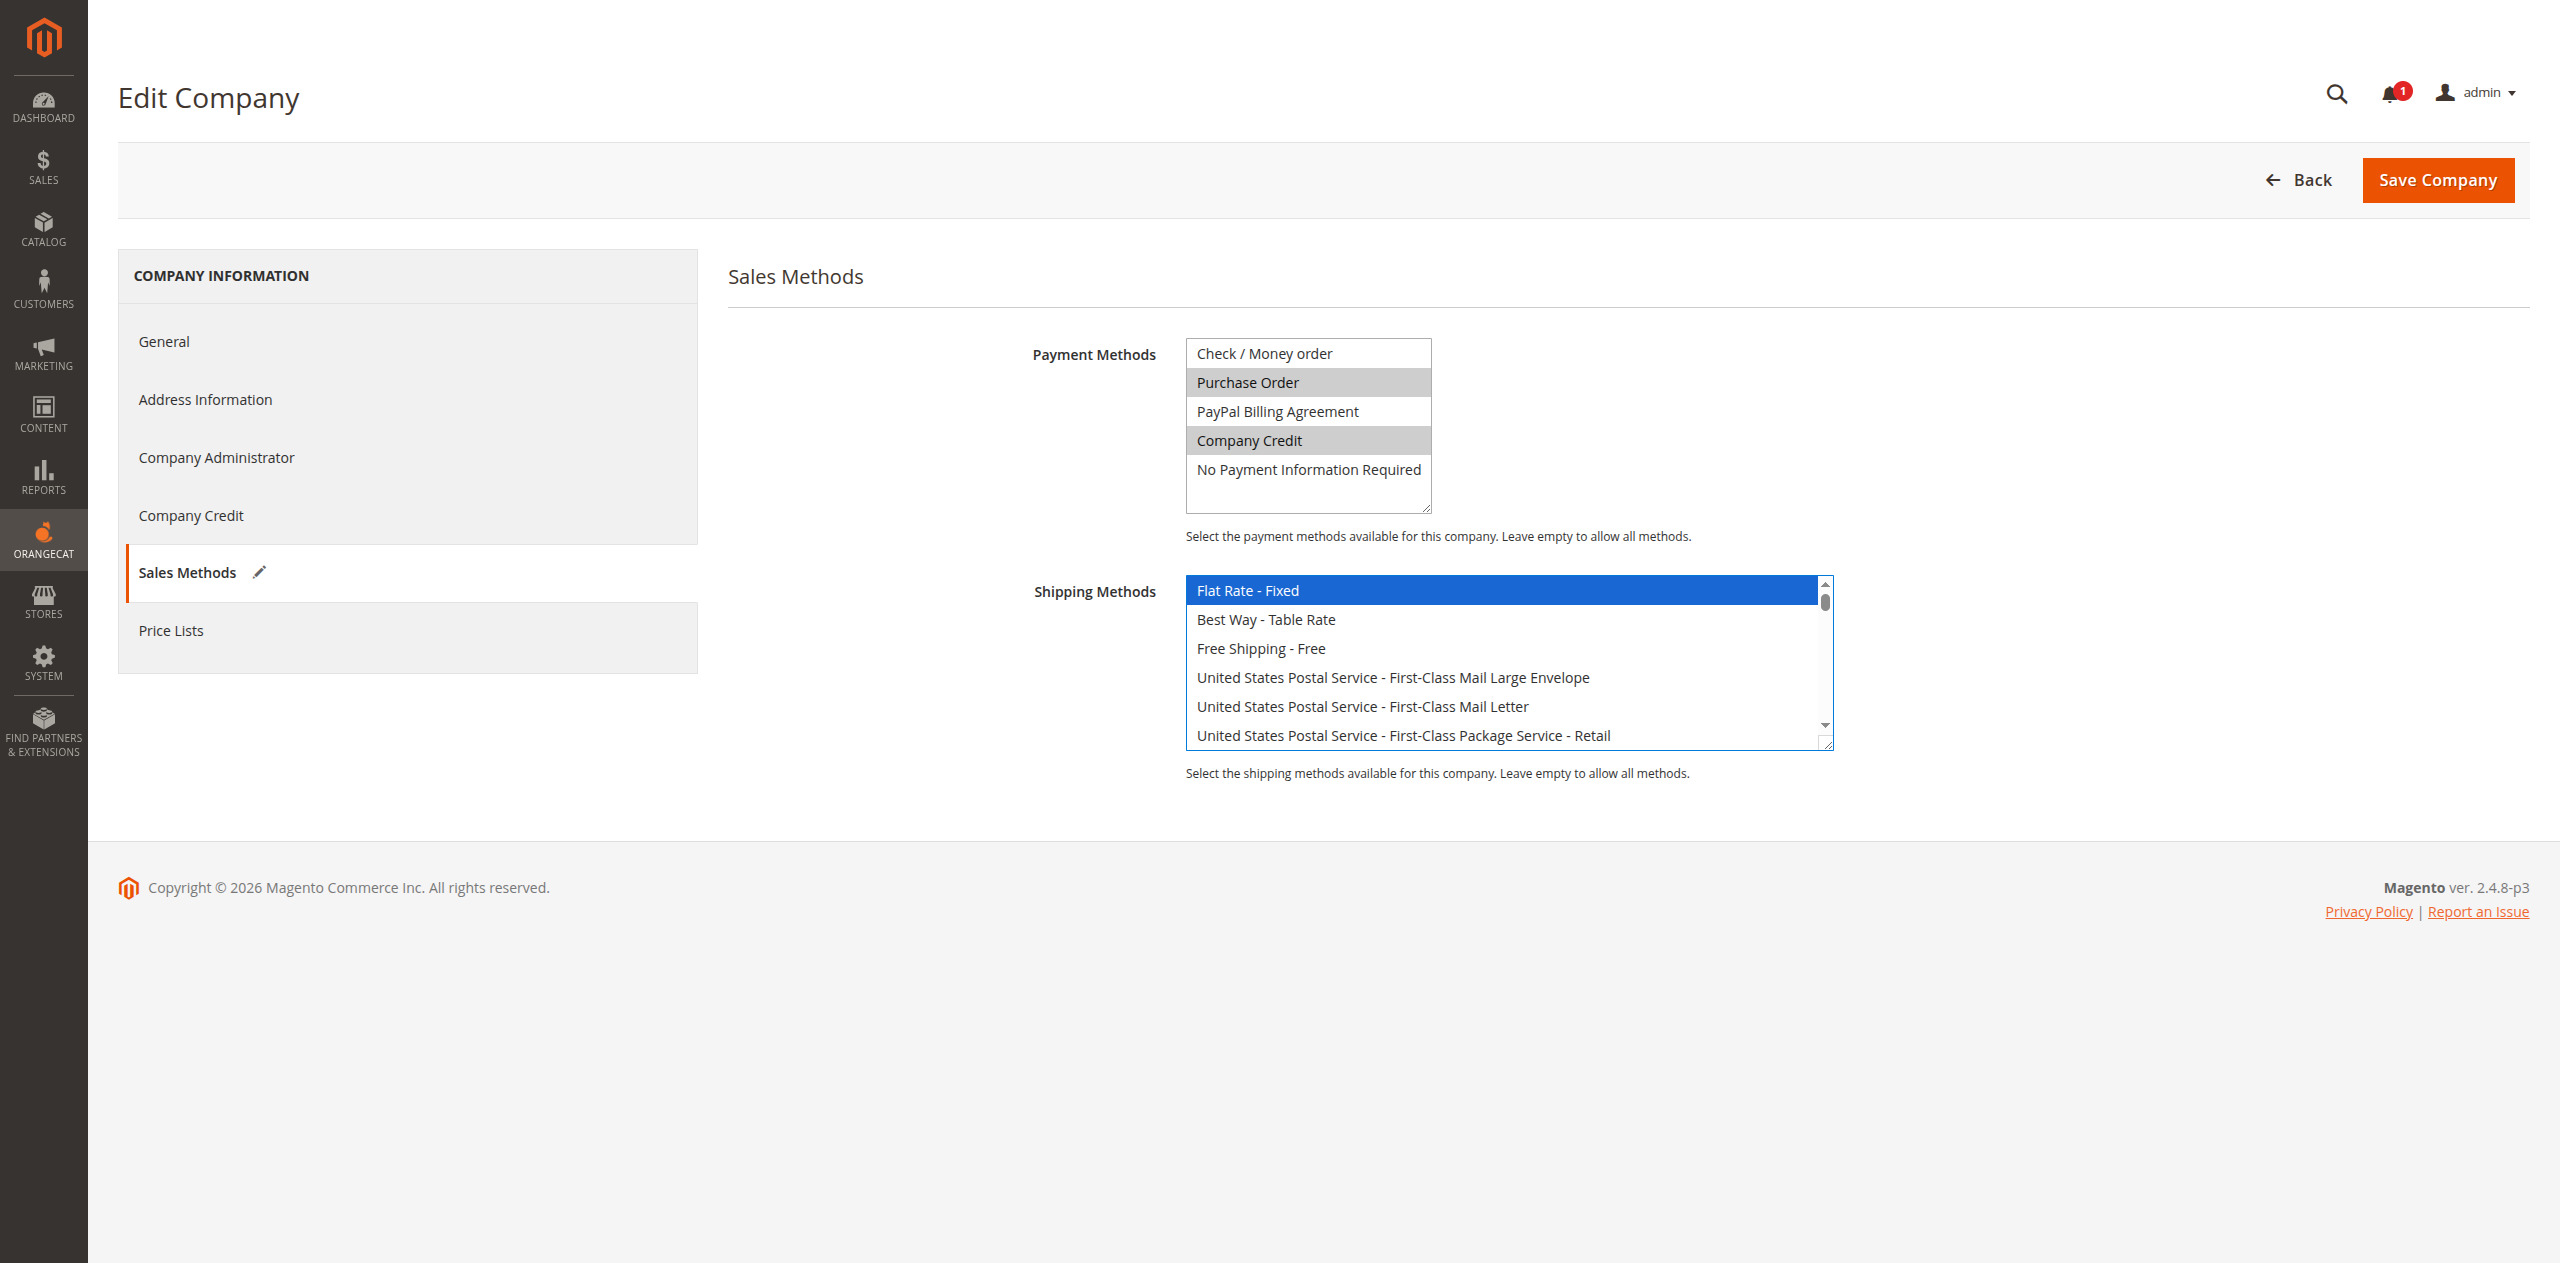The height and width of the screenshot is (1263, 2560).
Task: Click the notifications bell icon
Action: (x=2390, y=94)
